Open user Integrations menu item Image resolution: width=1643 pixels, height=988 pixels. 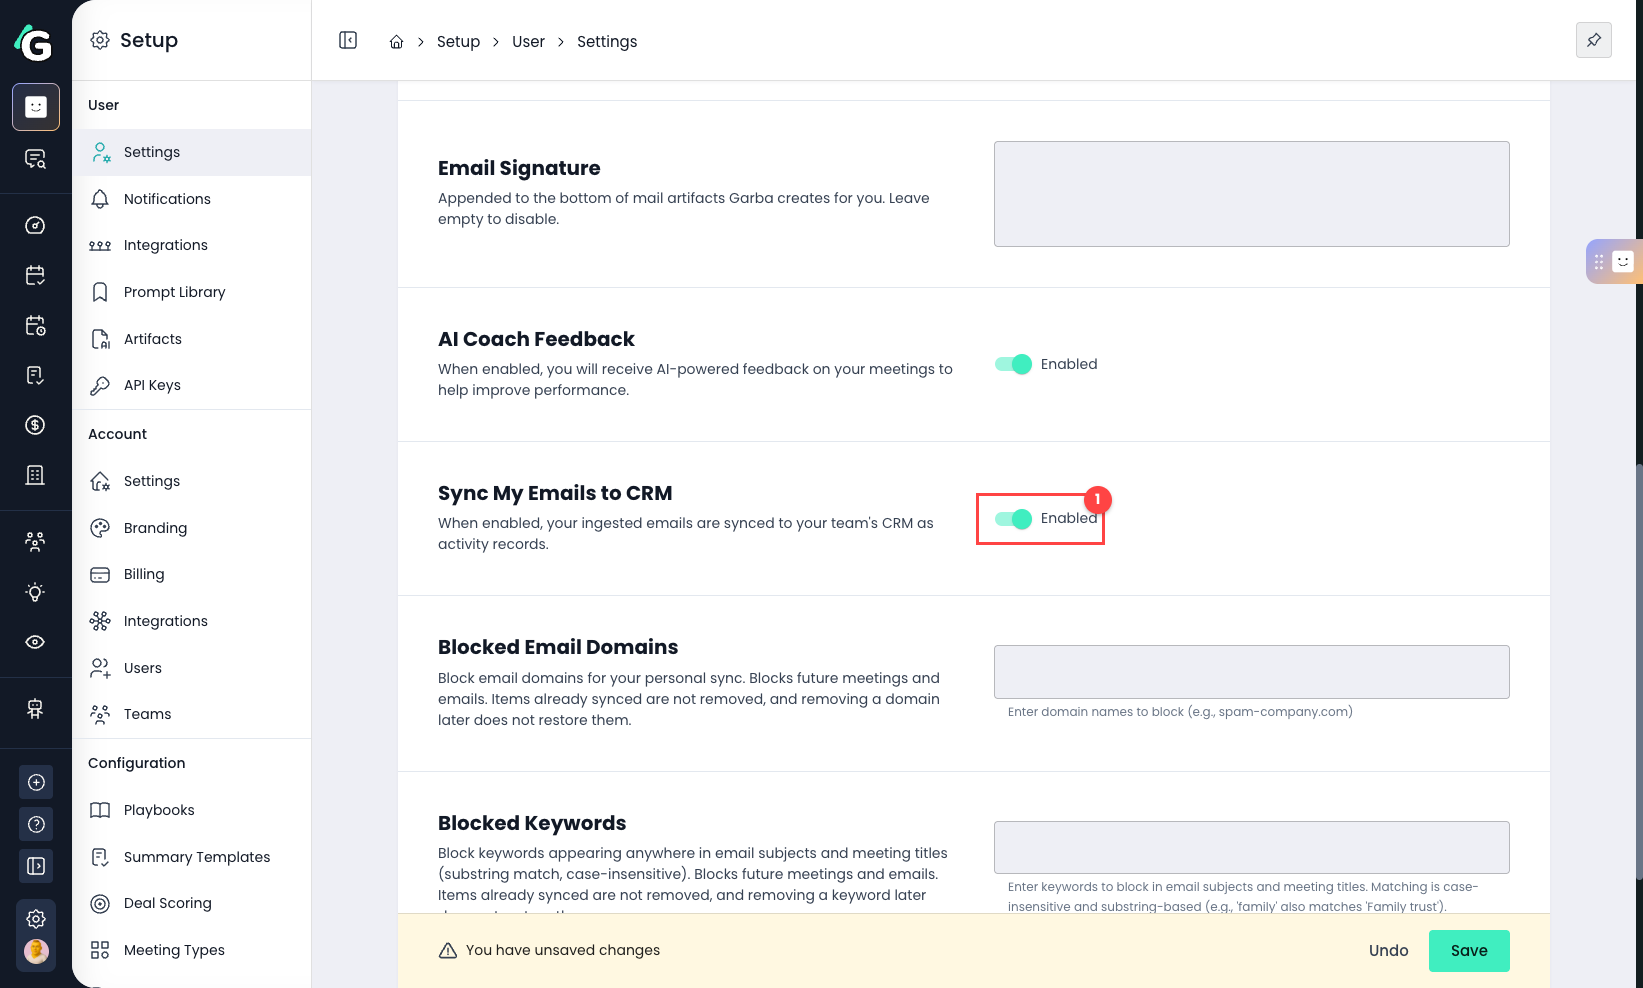point(192,245)
